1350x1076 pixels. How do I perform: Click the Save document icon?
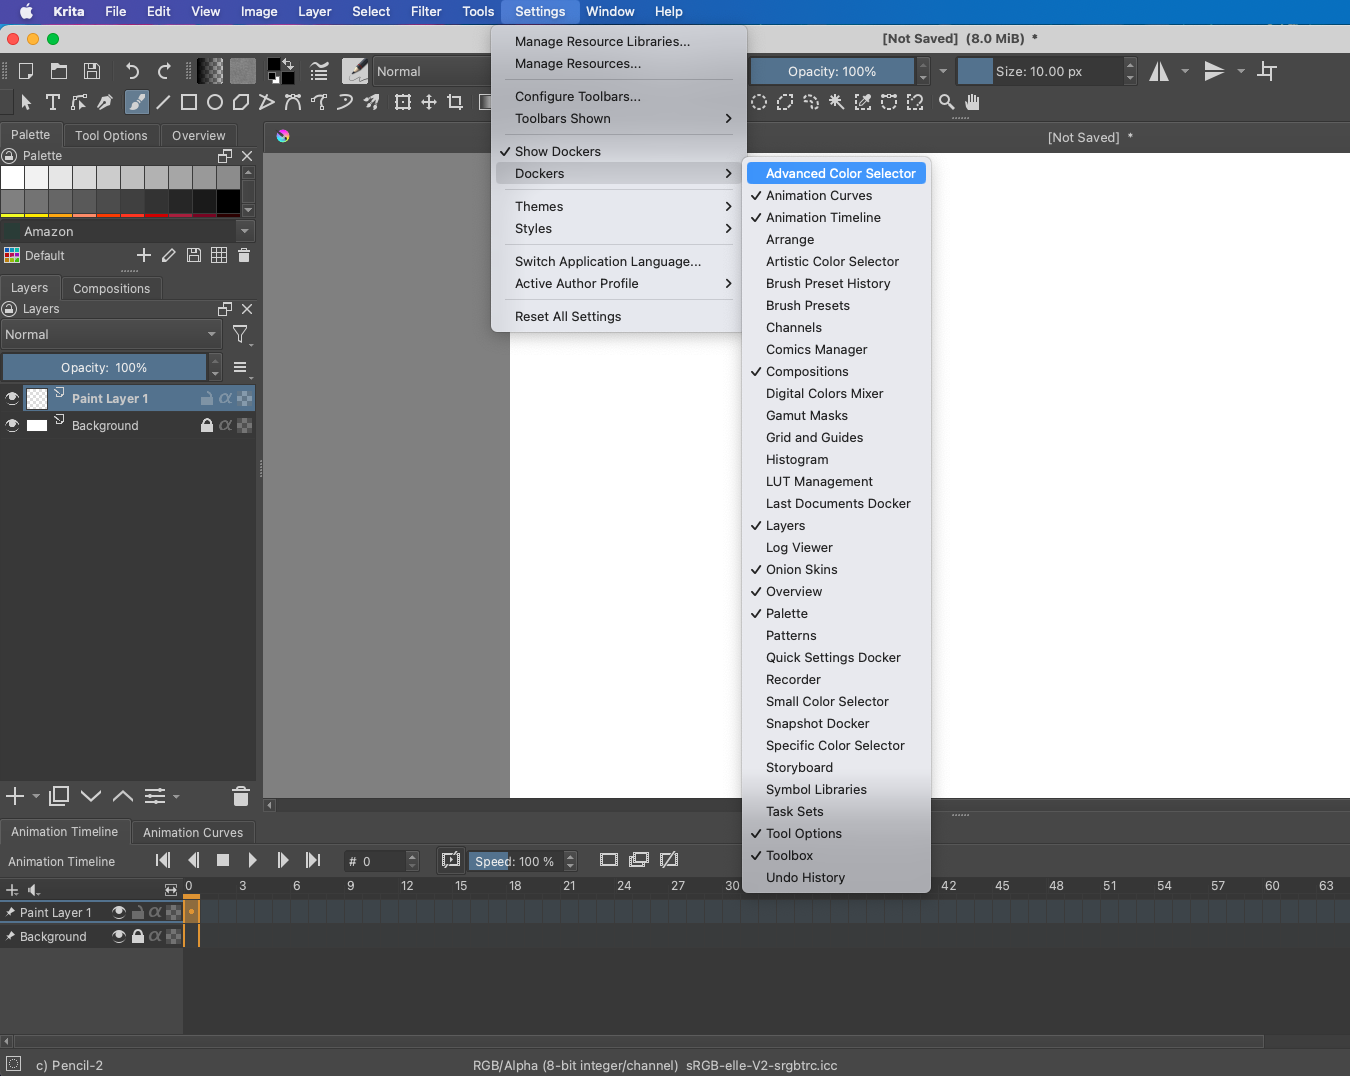click(92, 71)
